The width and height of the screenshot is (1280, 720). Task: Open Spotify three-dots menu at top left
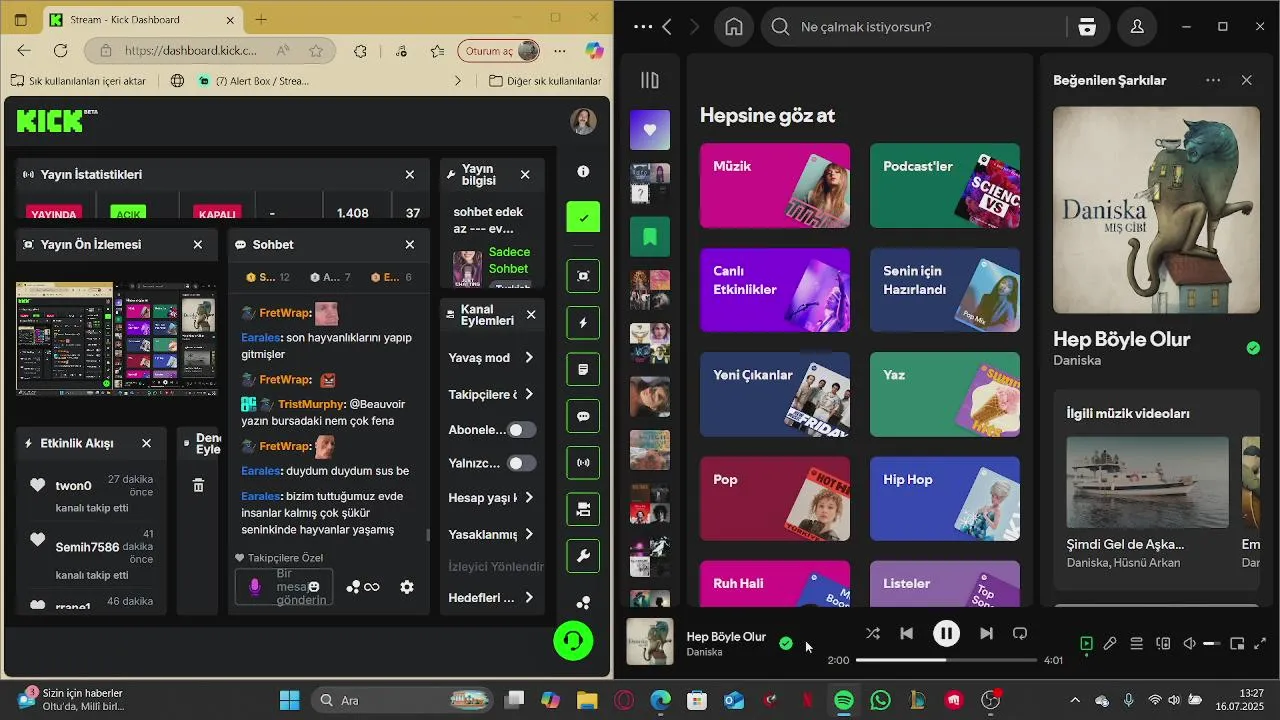point(643,27)
